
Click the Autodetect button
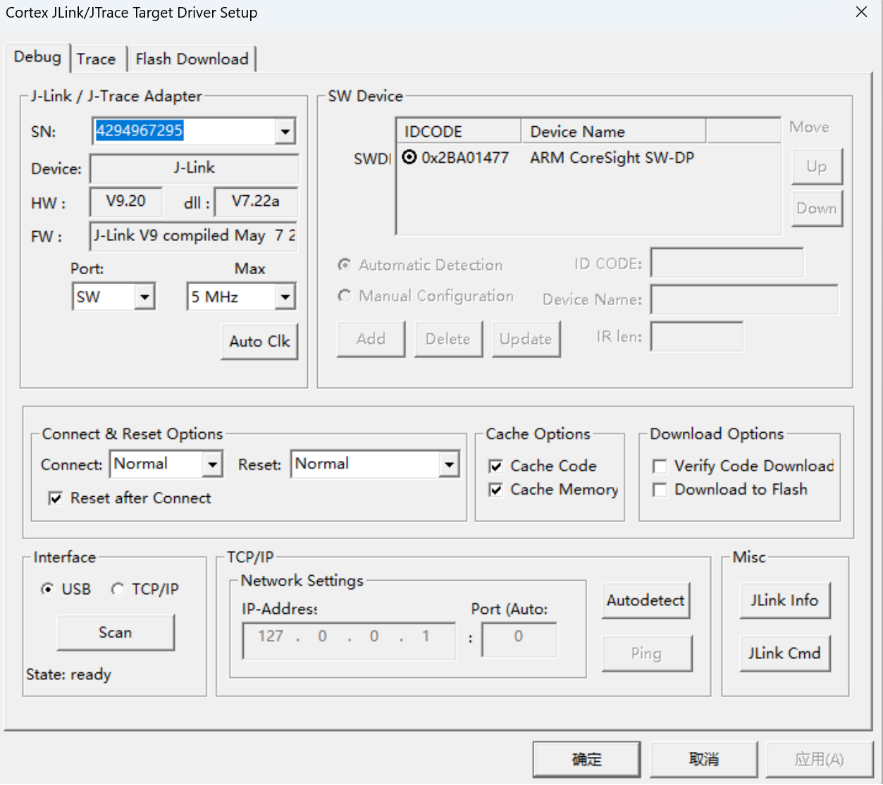click(646, 601)
